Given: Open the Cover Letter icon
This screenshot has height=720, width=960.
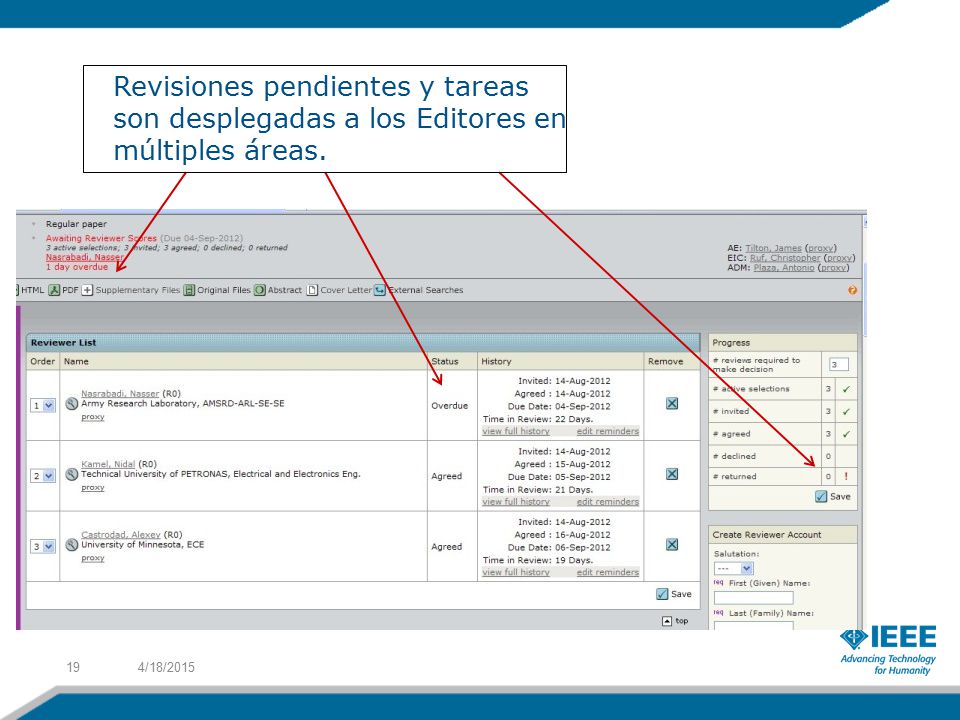Looking at the screenshot, I should coord(312,290).
